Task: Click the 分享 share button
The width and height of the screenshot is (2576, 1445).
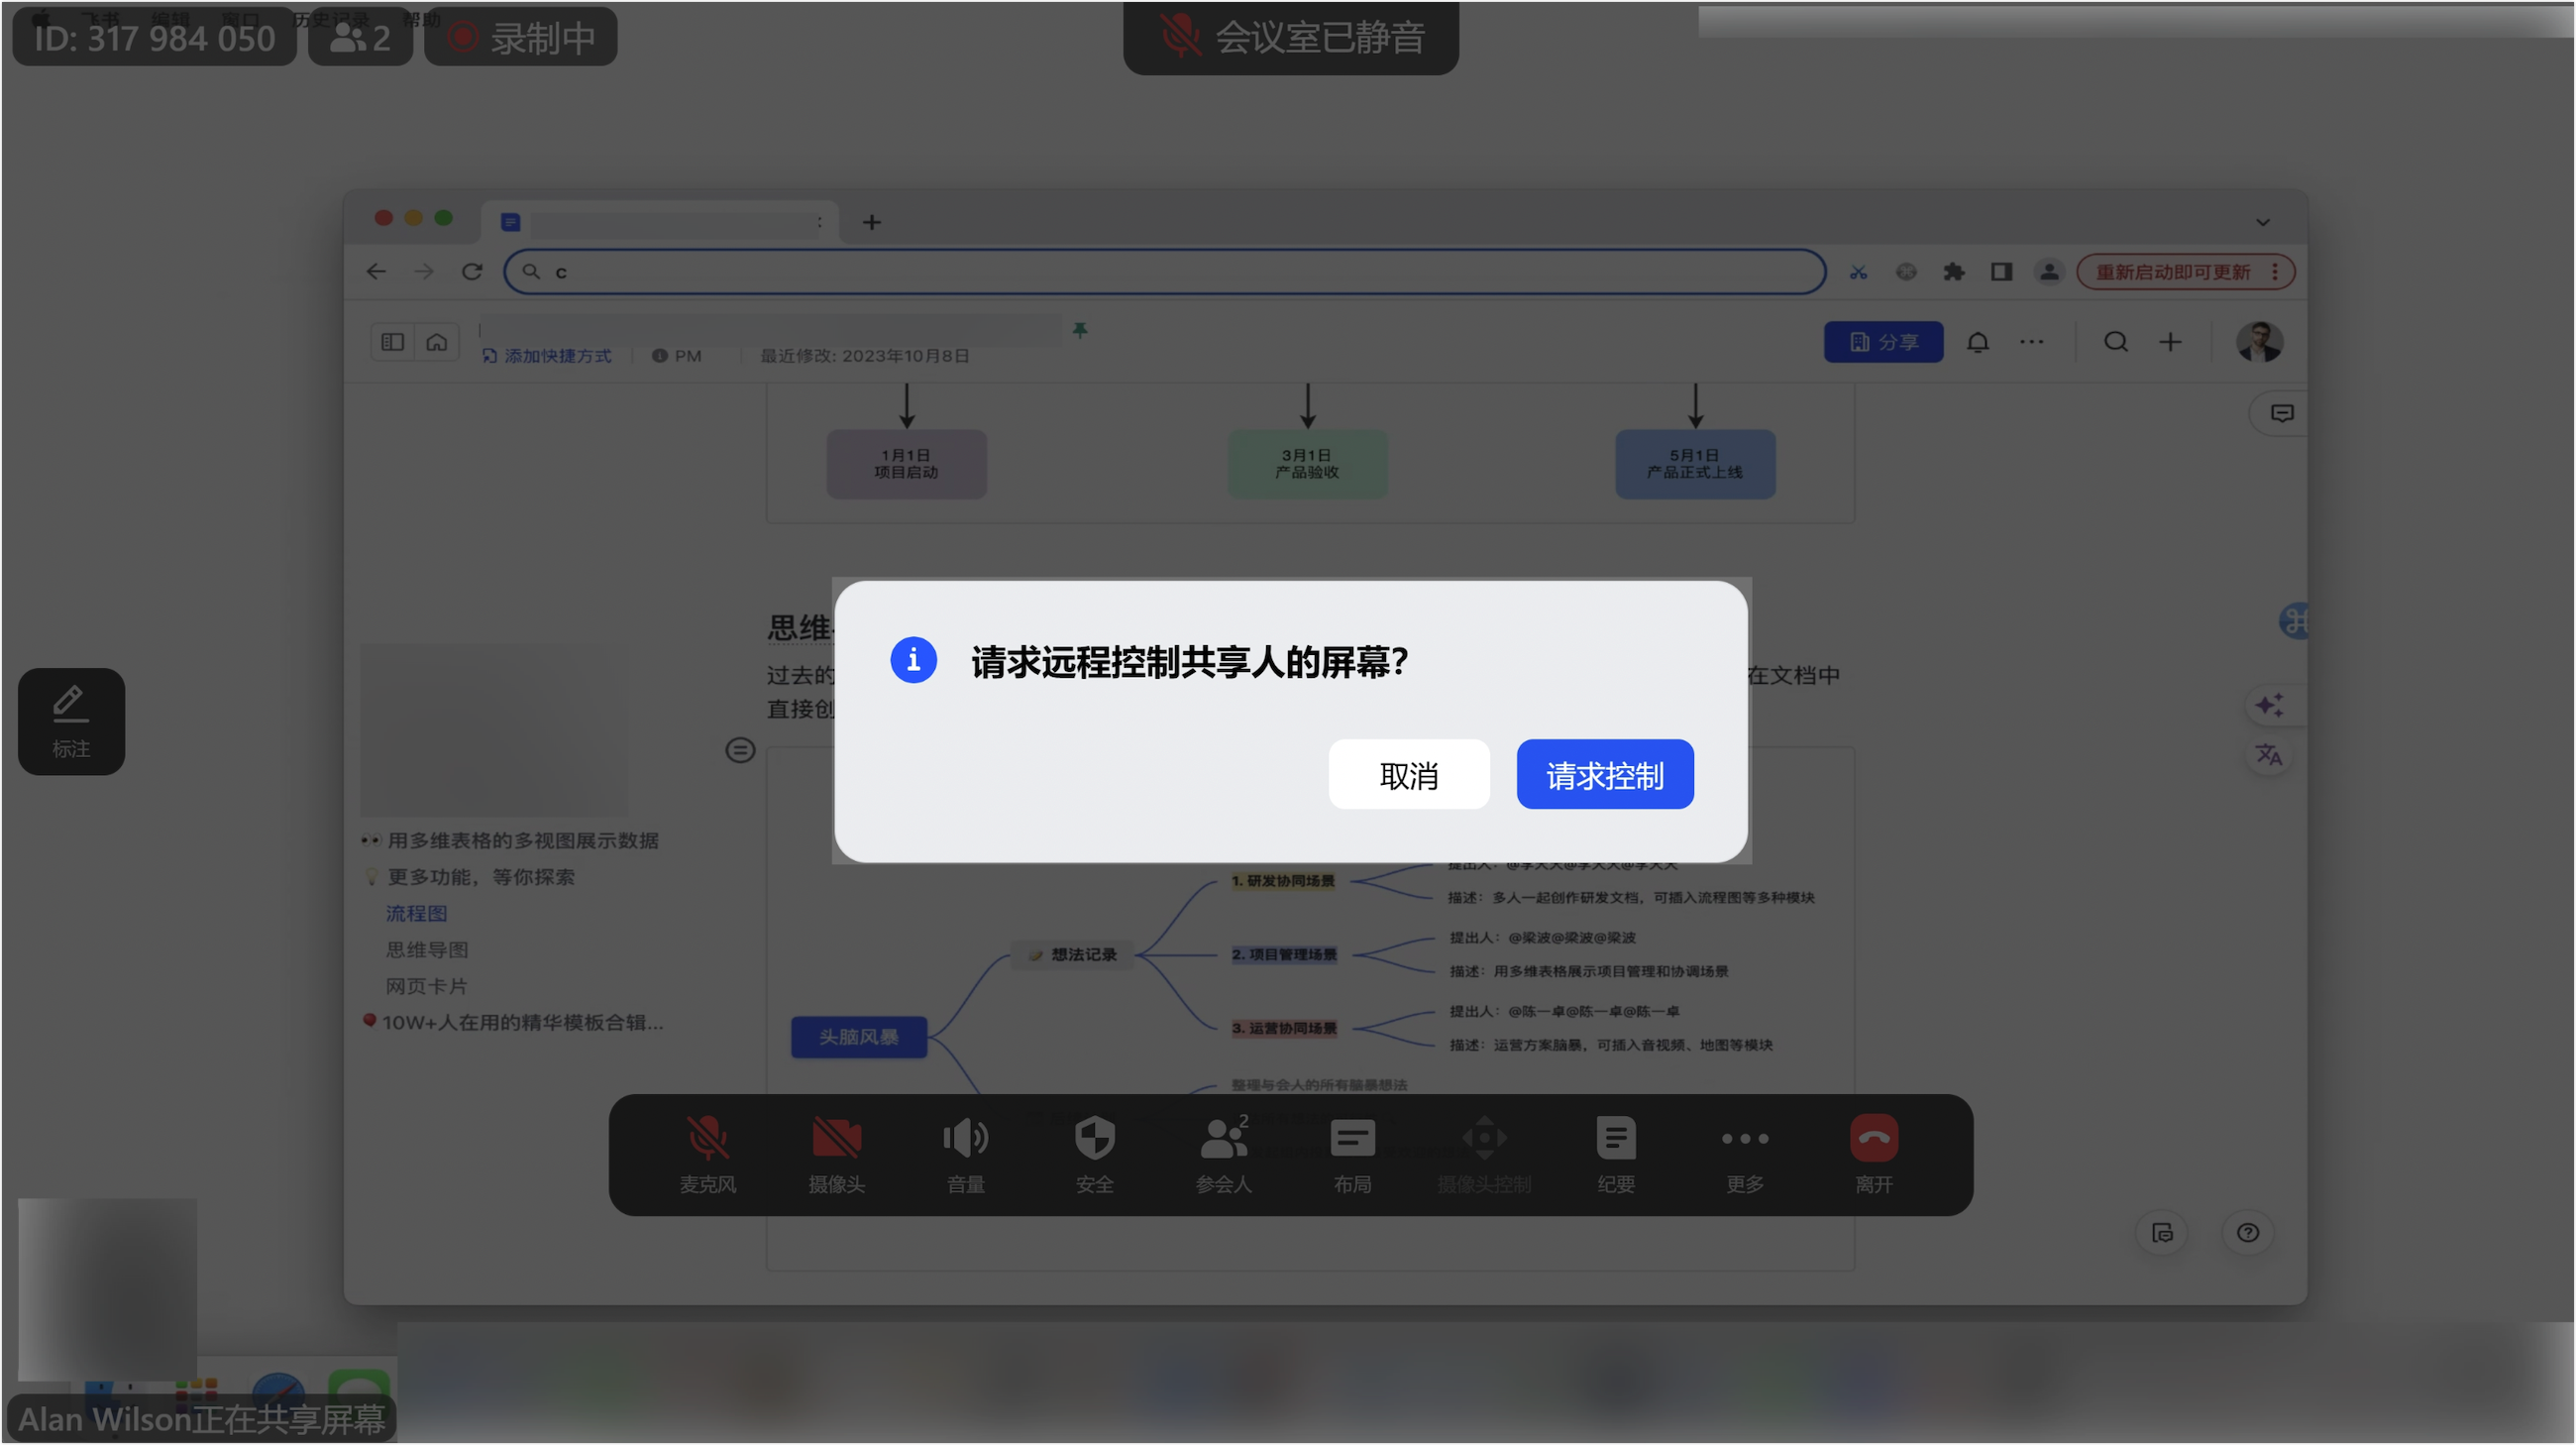Action: coord(1883,342)
